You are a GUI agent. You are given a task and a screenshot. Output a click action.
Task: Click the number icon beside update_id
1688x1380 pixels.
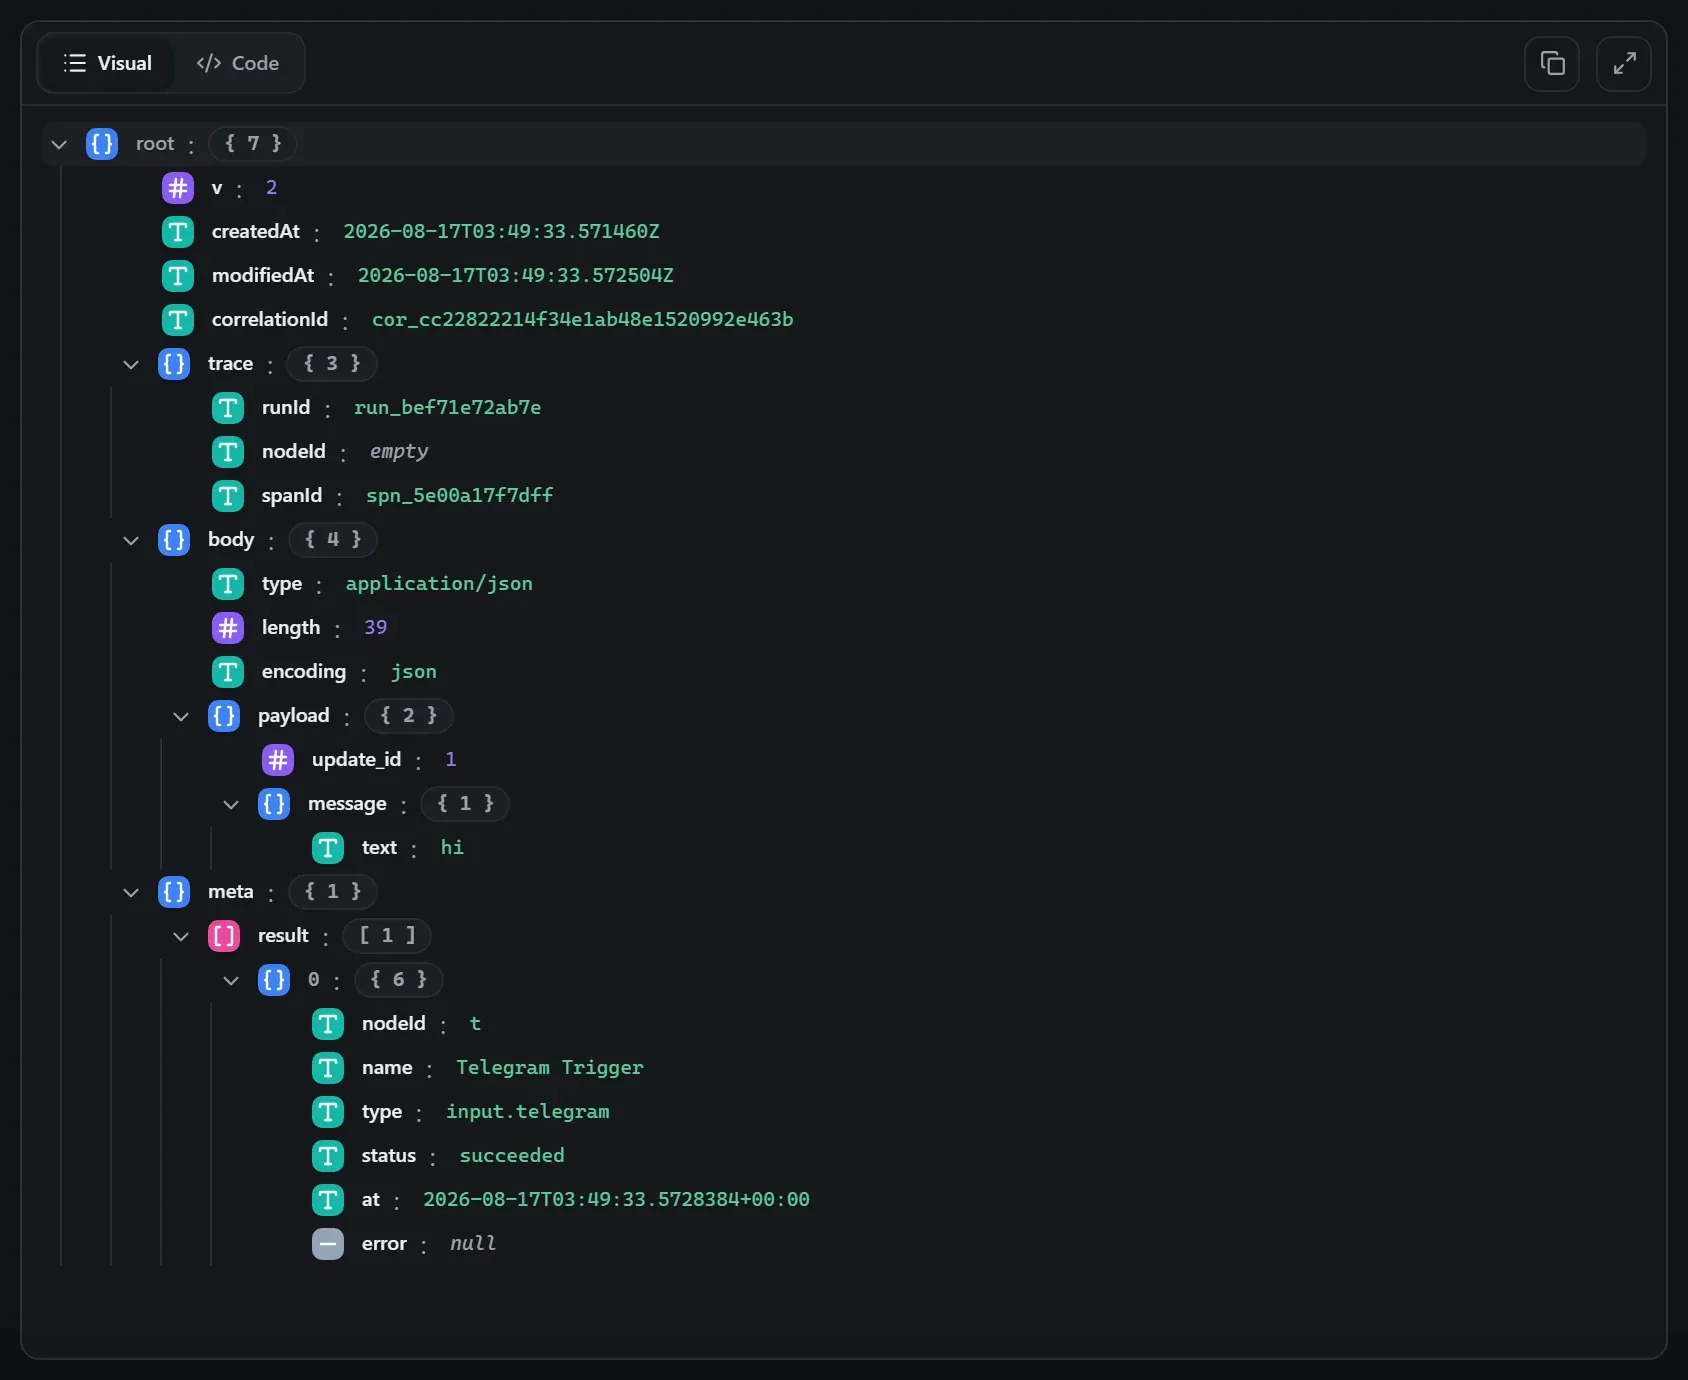[x=278, y=760]
